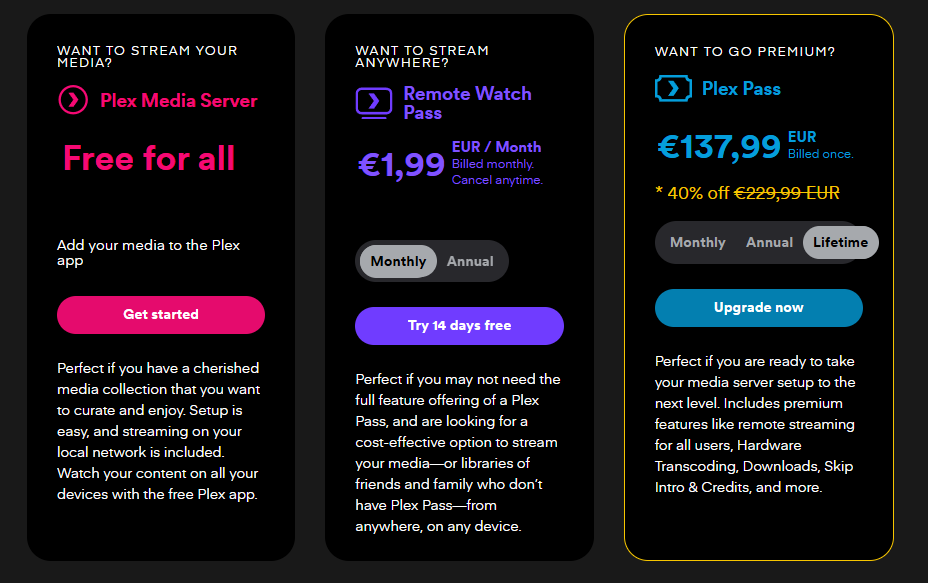The width and height of the screenshot is (928, 583).
Task: Click the Plex Pass ticket icon
Action: tap(673, 89)
